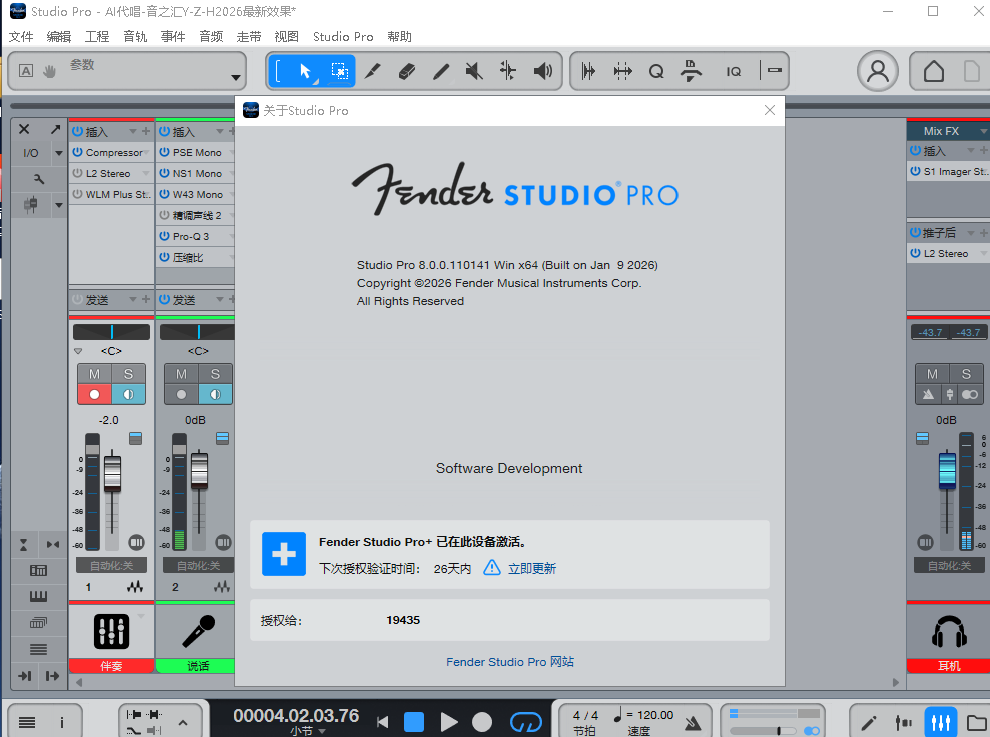Select the Paint tool
Viewport: 990px width, 737px height.
(x=441, y=71)
